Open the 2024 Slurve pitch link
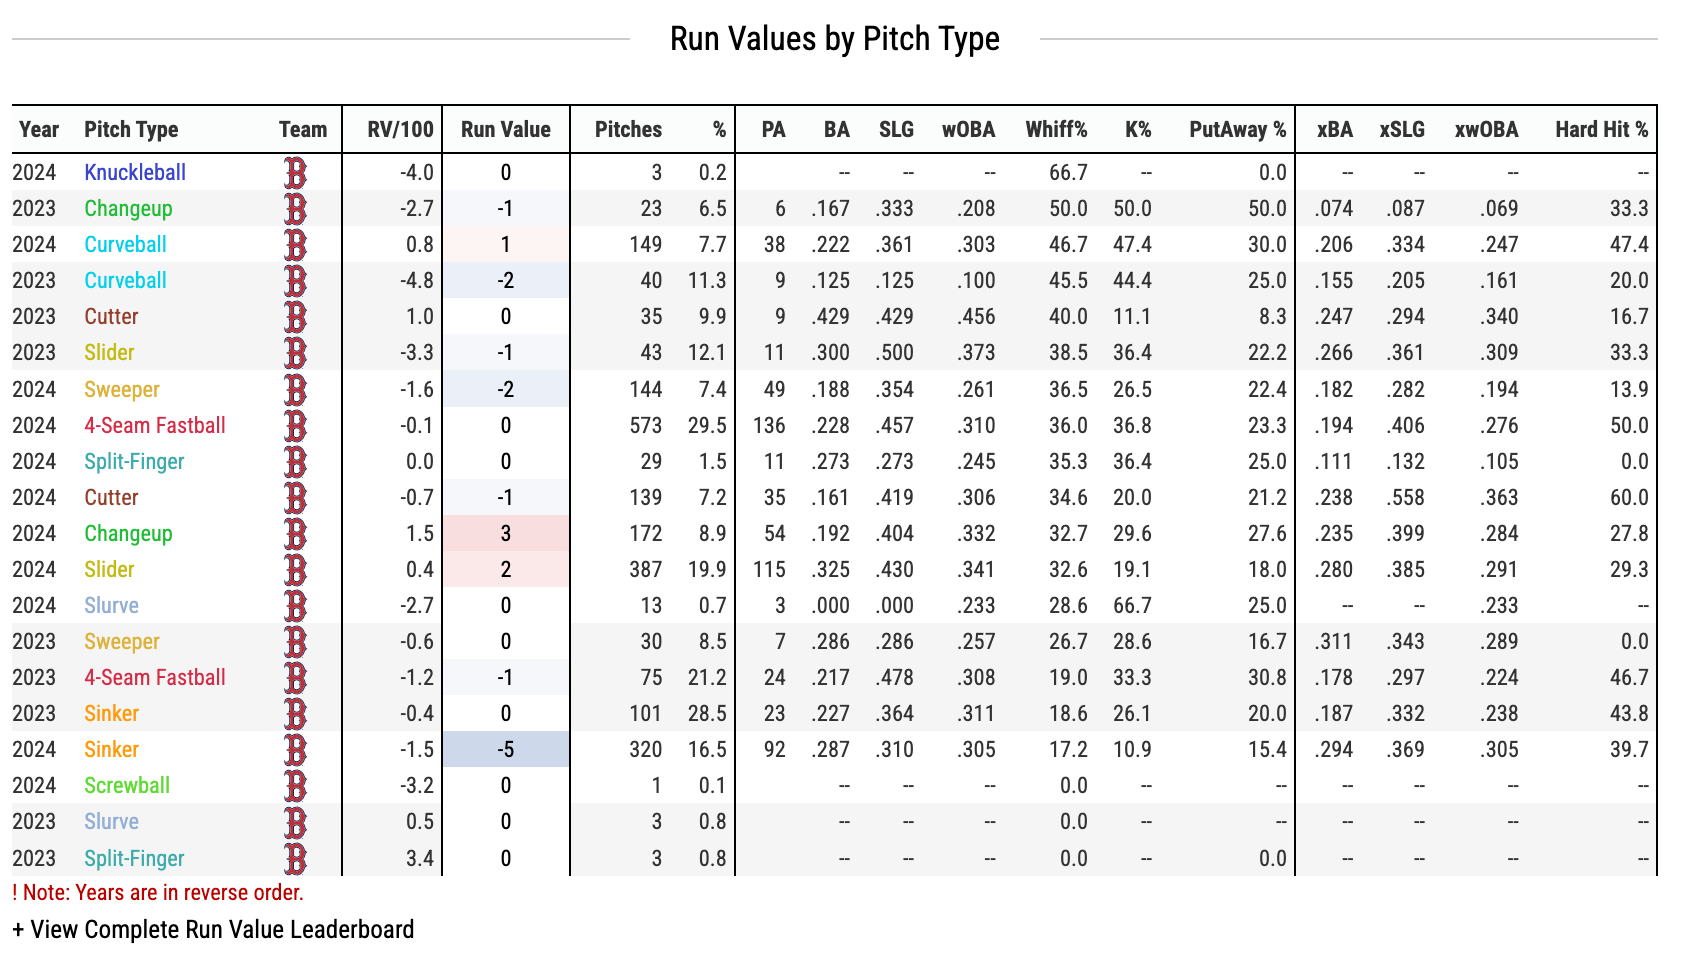This screenshot has height=966, width=1681. coord(111,606)
